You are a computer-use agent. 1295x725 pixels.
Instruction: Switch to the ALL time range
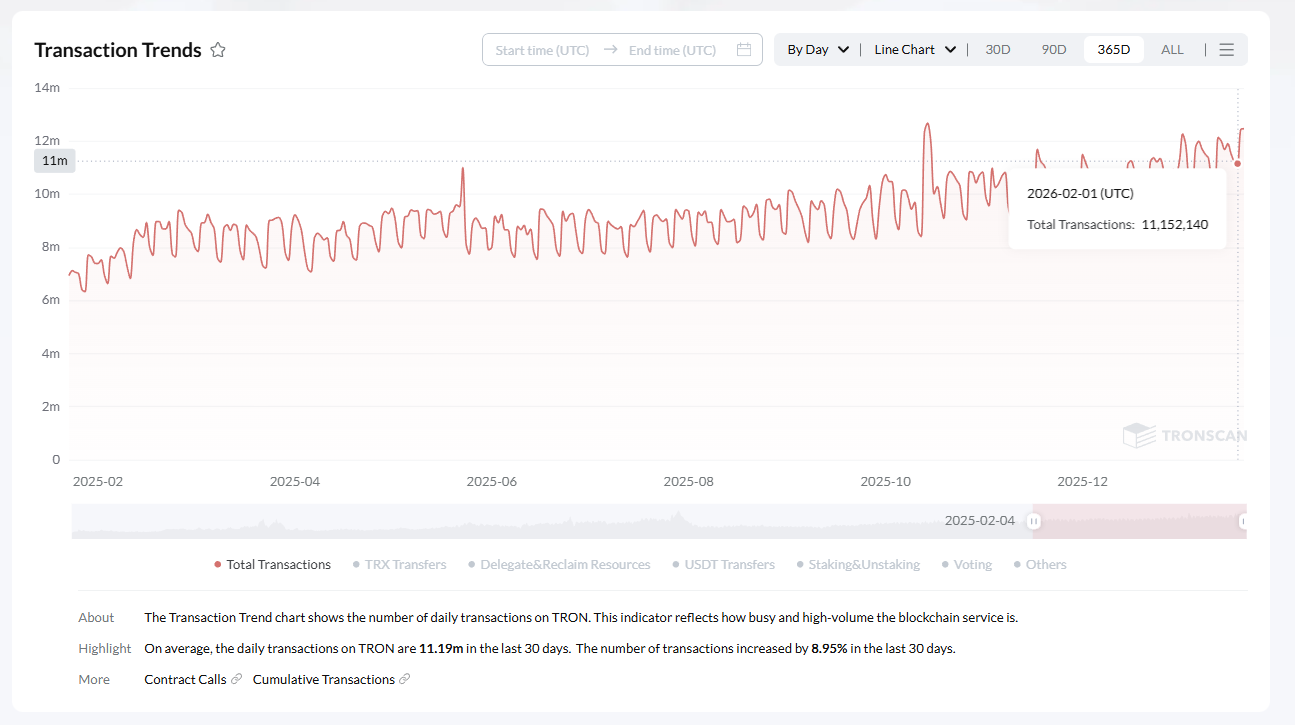click(1172, 50)
